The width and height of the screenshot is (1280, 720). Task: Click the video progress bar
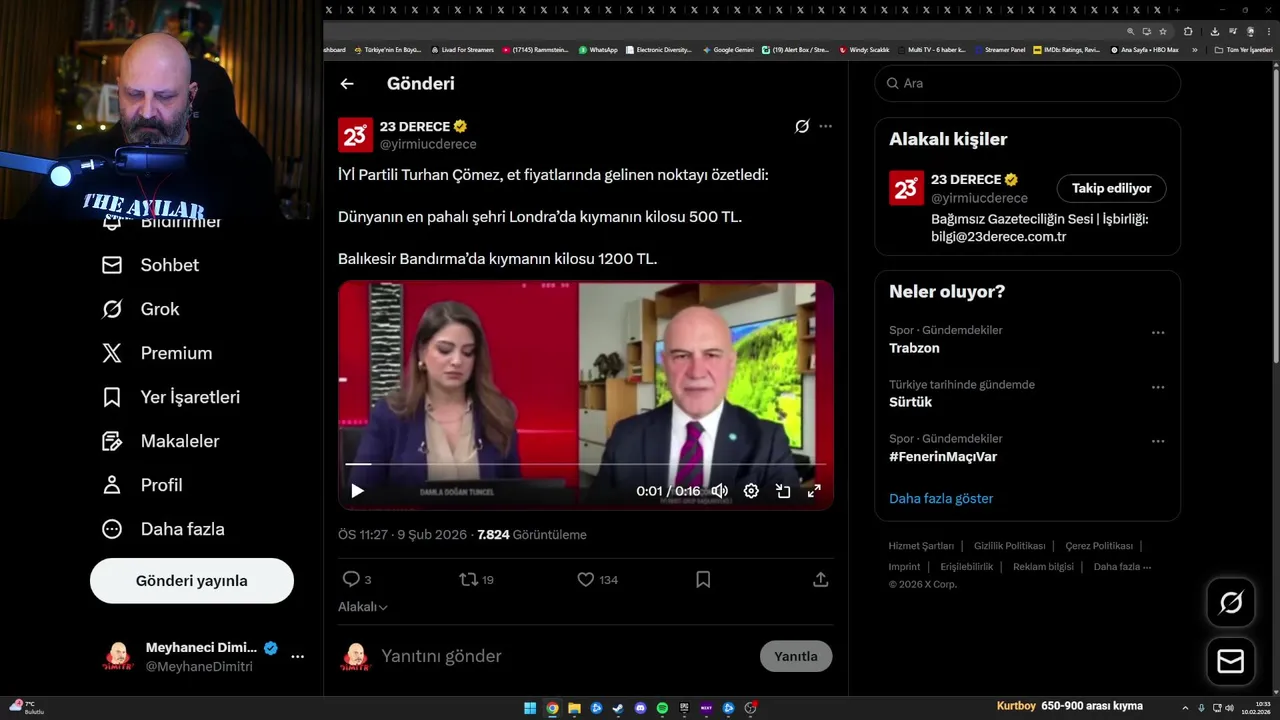585,464
